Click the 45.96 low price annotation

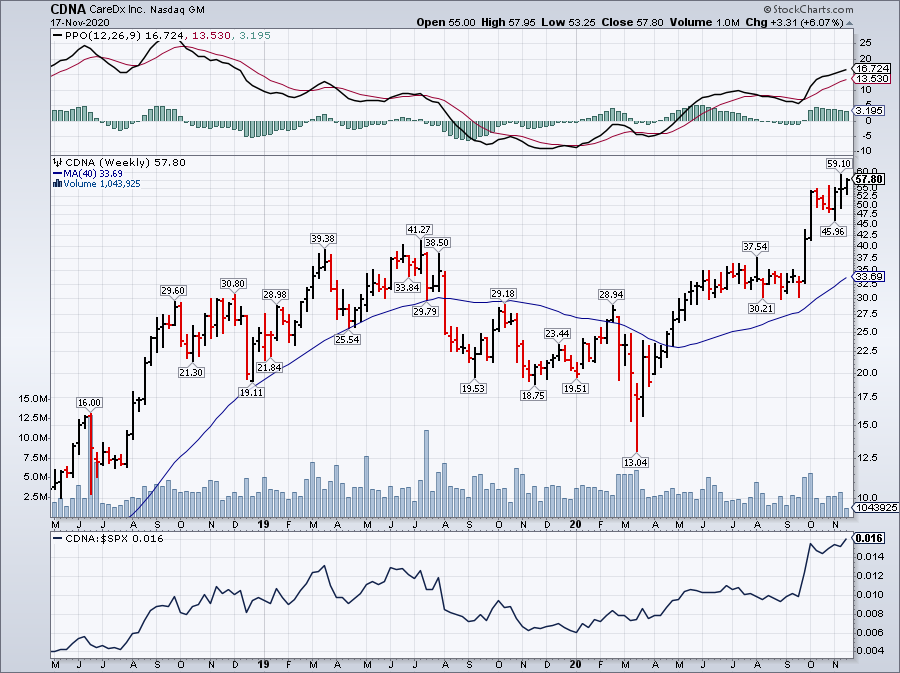point(833,231)
